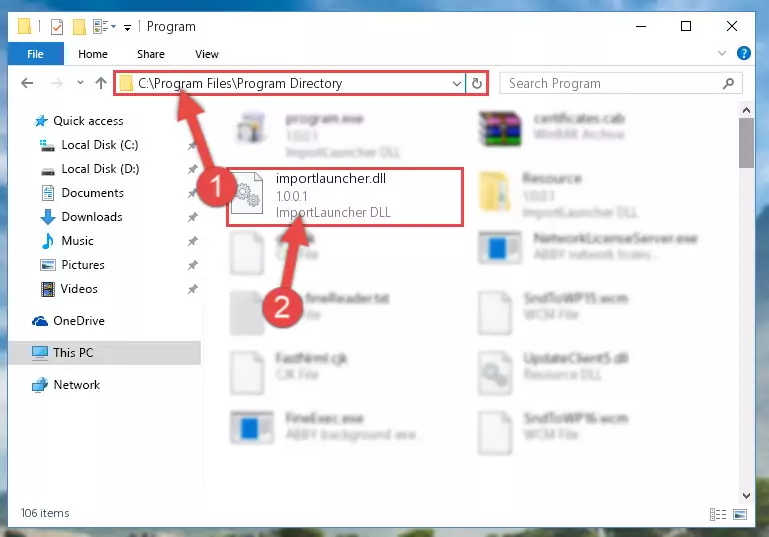Open Pictures in the sidebar

point(73,265)
